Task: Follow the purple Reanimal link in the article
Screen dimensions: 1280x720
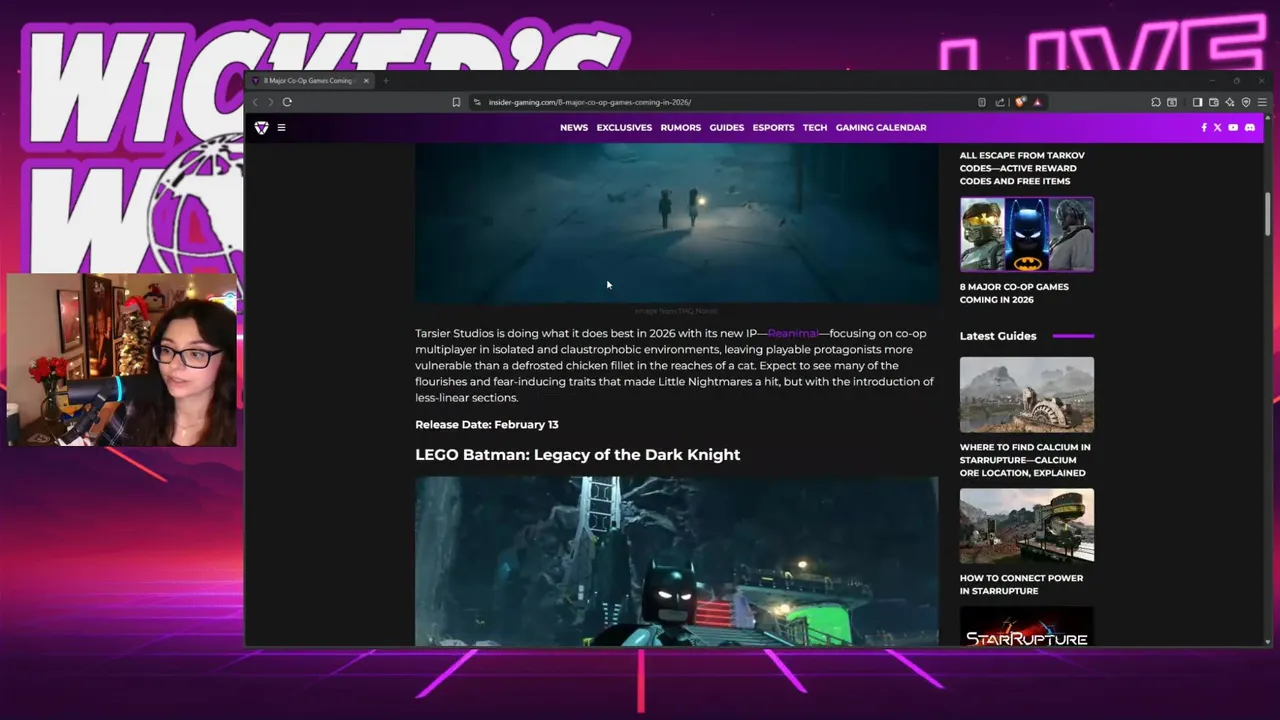Action: [x=793, y=333]
